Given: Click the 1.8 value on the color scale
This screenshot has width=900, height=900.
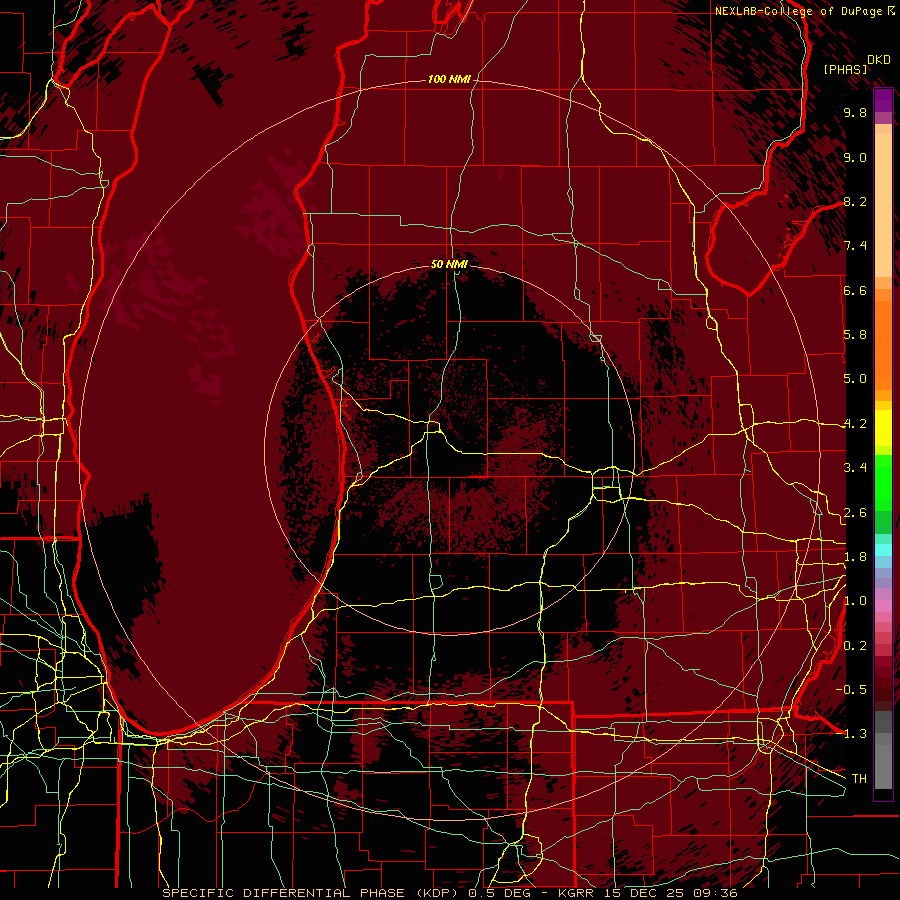Looking at the screenshot, I should coord(855,557).
